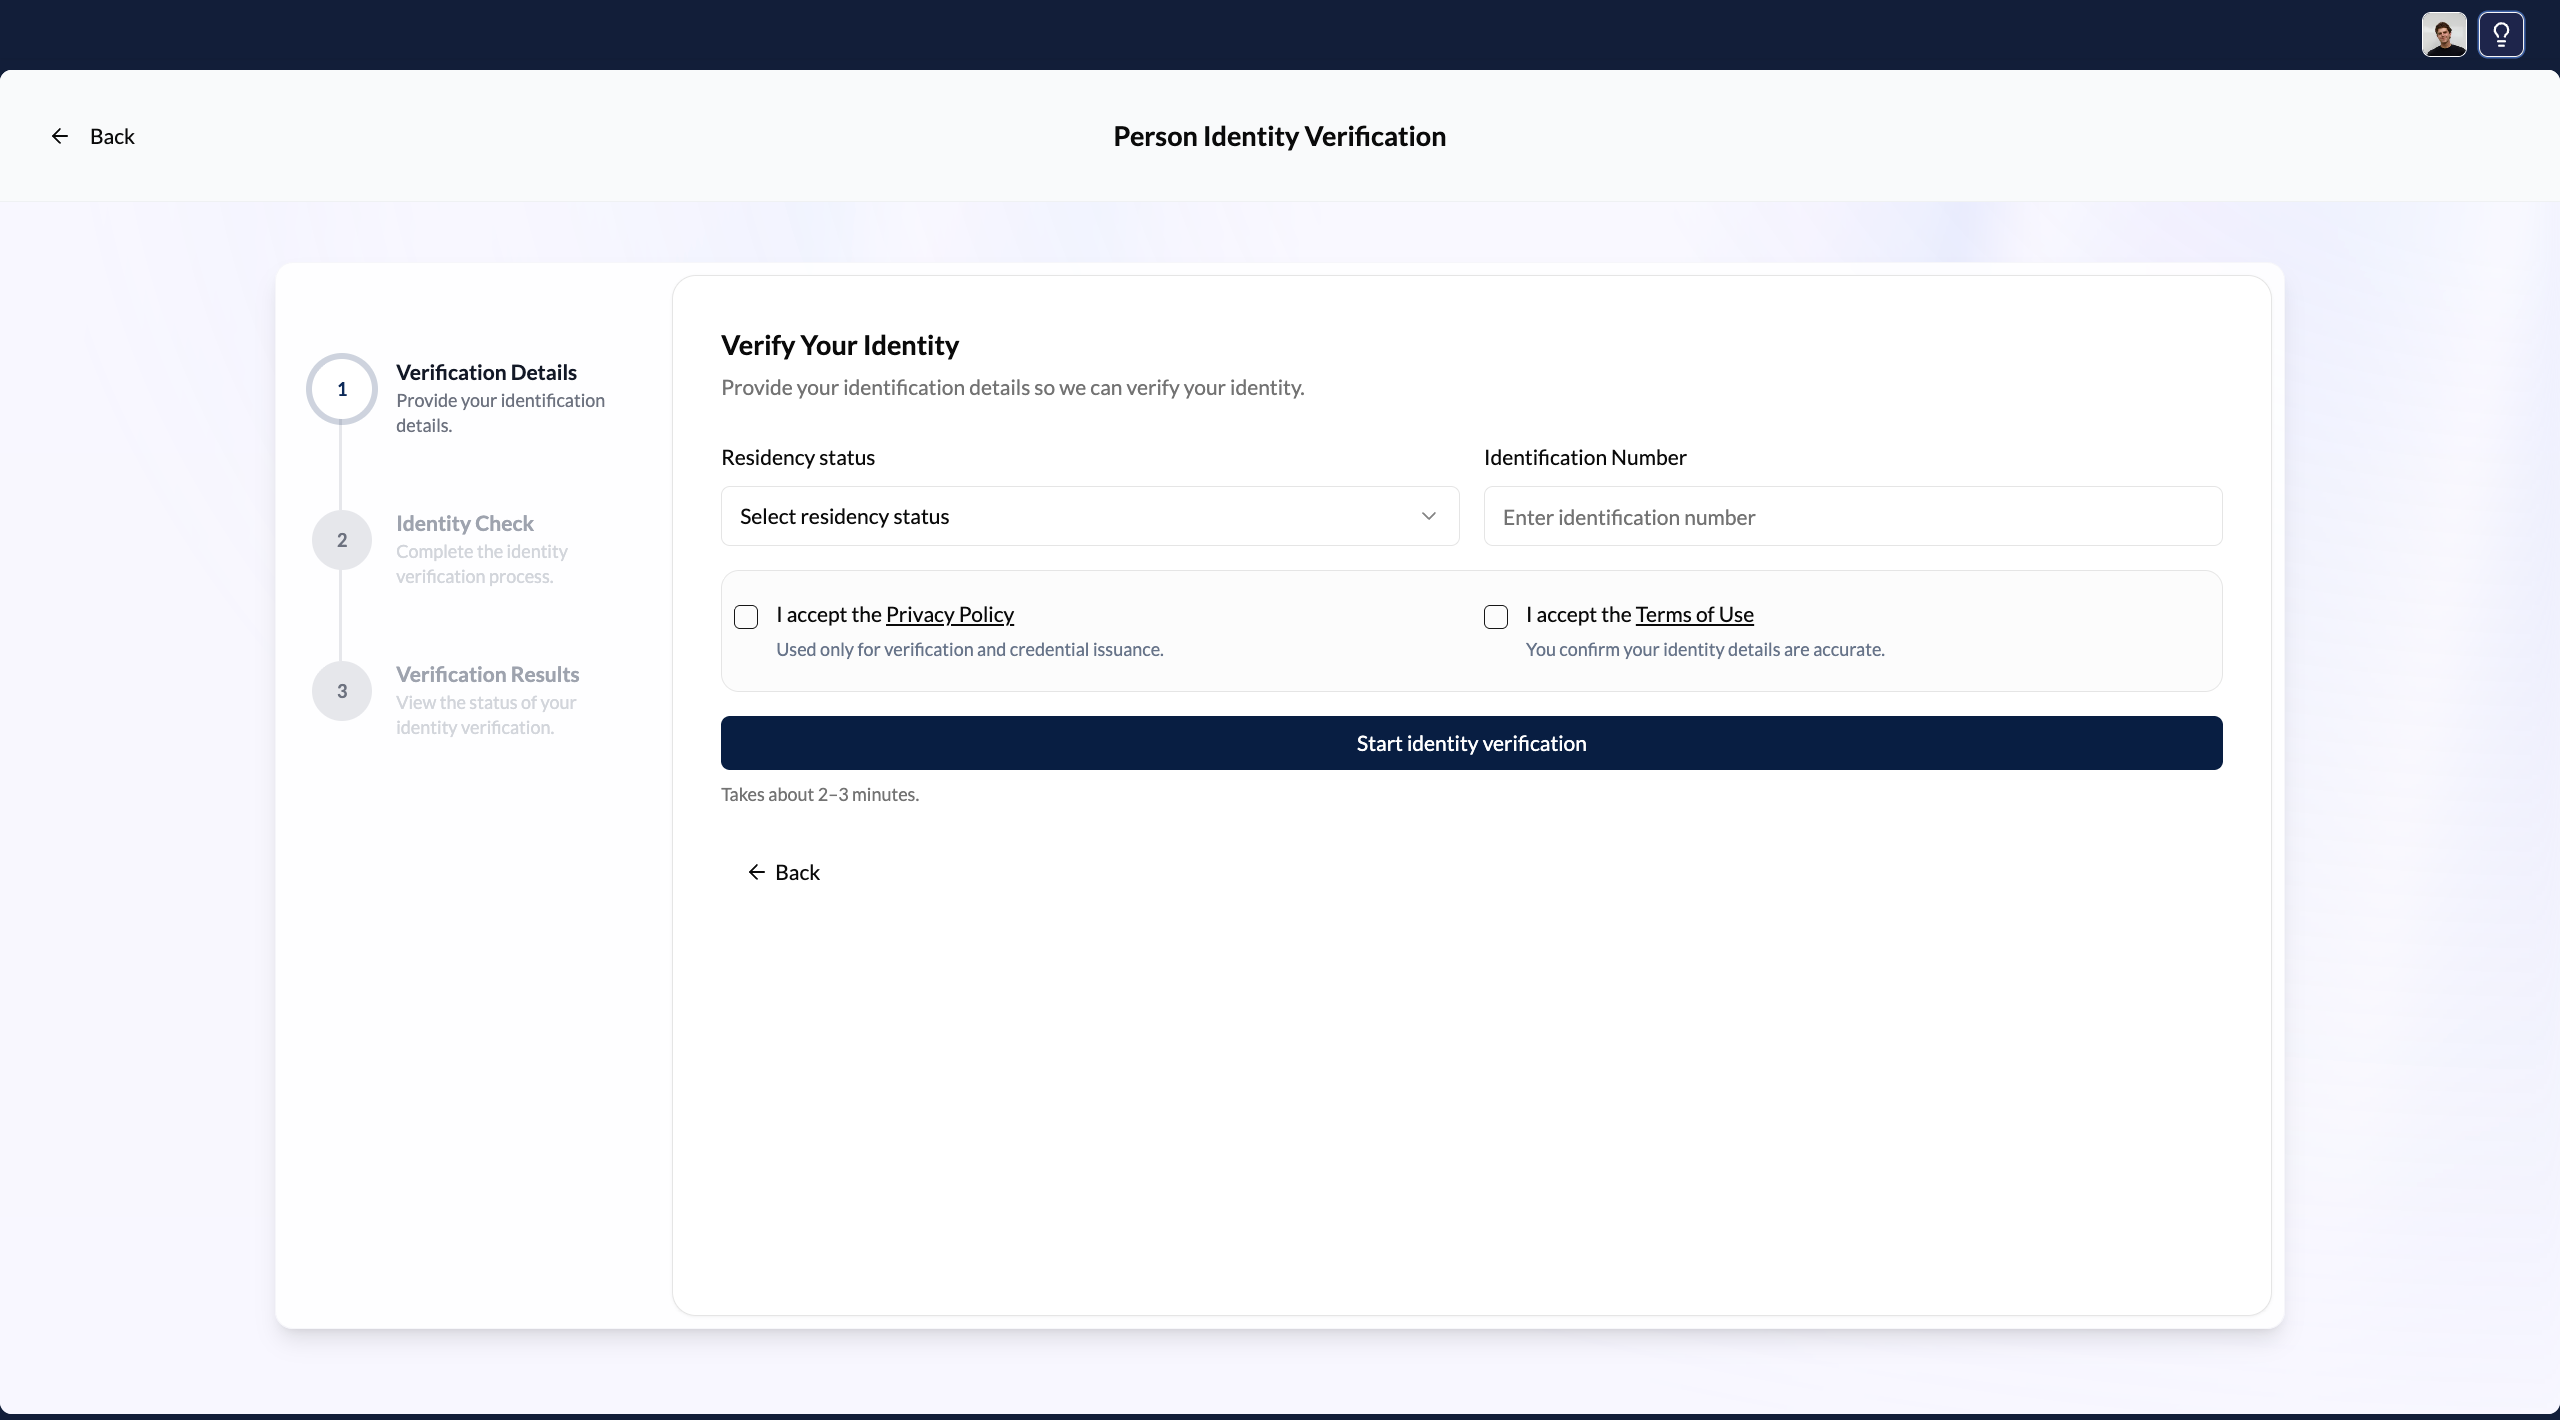Open the Select residency status dropdown

[x=1088, y=516]
